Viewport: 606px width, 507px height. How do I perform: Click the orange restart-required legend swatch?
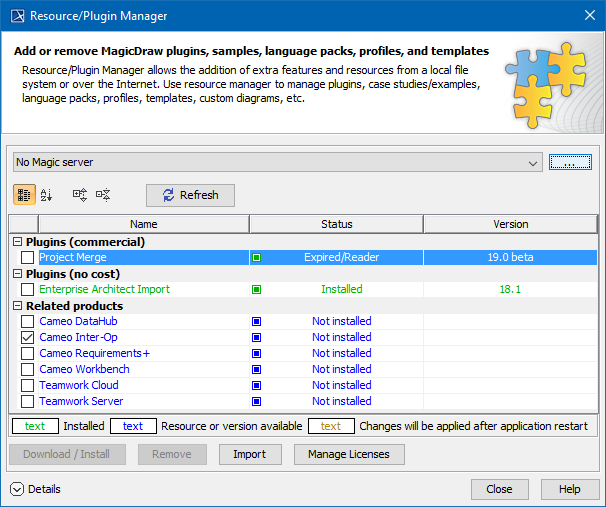[x=331, y=426]
